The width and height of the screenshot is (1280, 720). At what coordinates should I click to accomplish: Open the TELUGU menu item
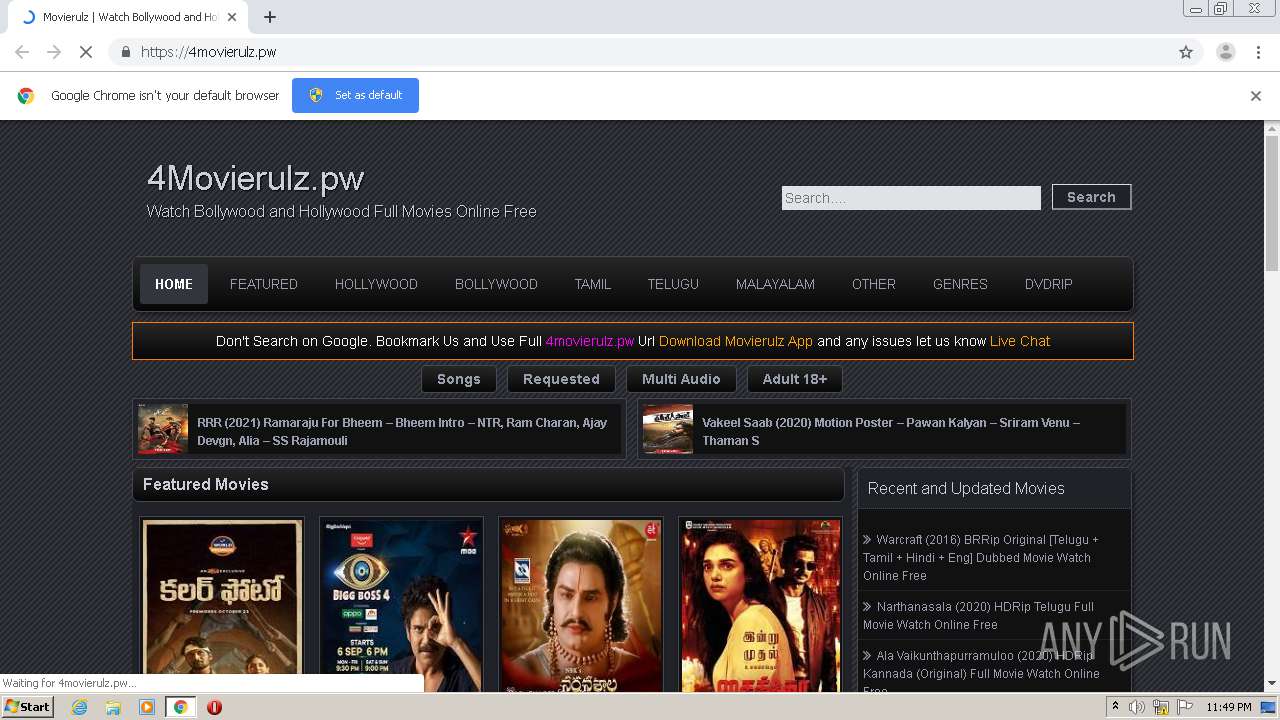click(x=673, y=284)
